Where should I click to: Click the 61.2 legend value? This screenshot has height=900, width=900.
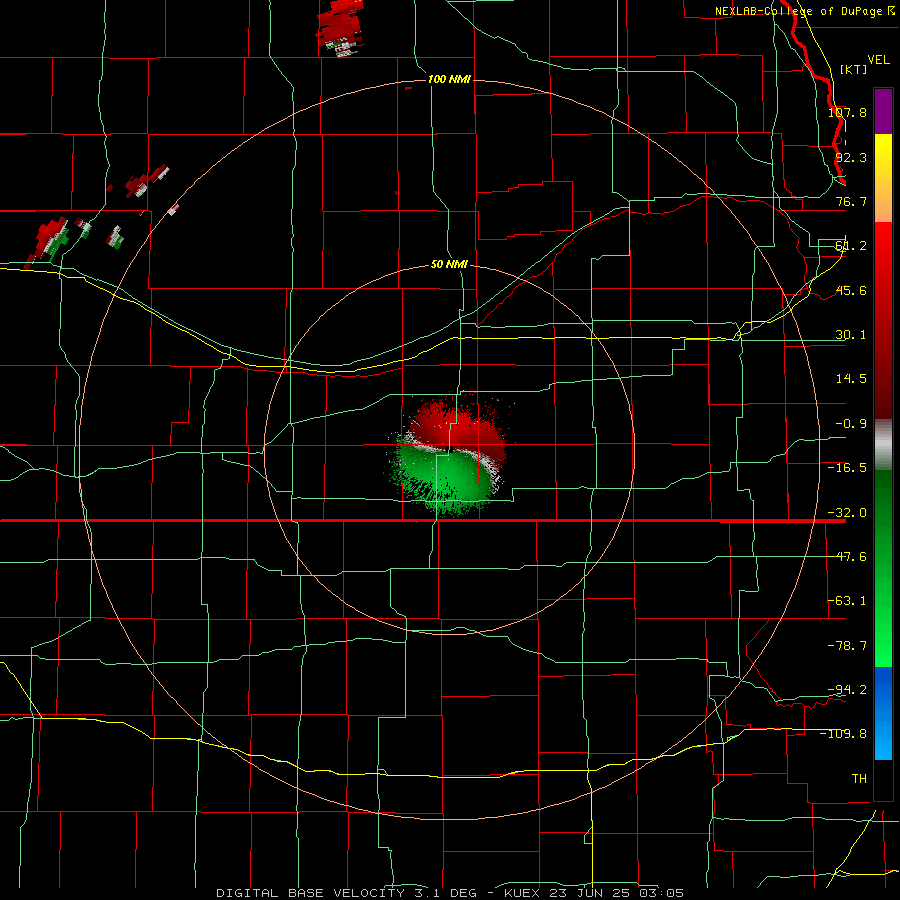point(851,246)
